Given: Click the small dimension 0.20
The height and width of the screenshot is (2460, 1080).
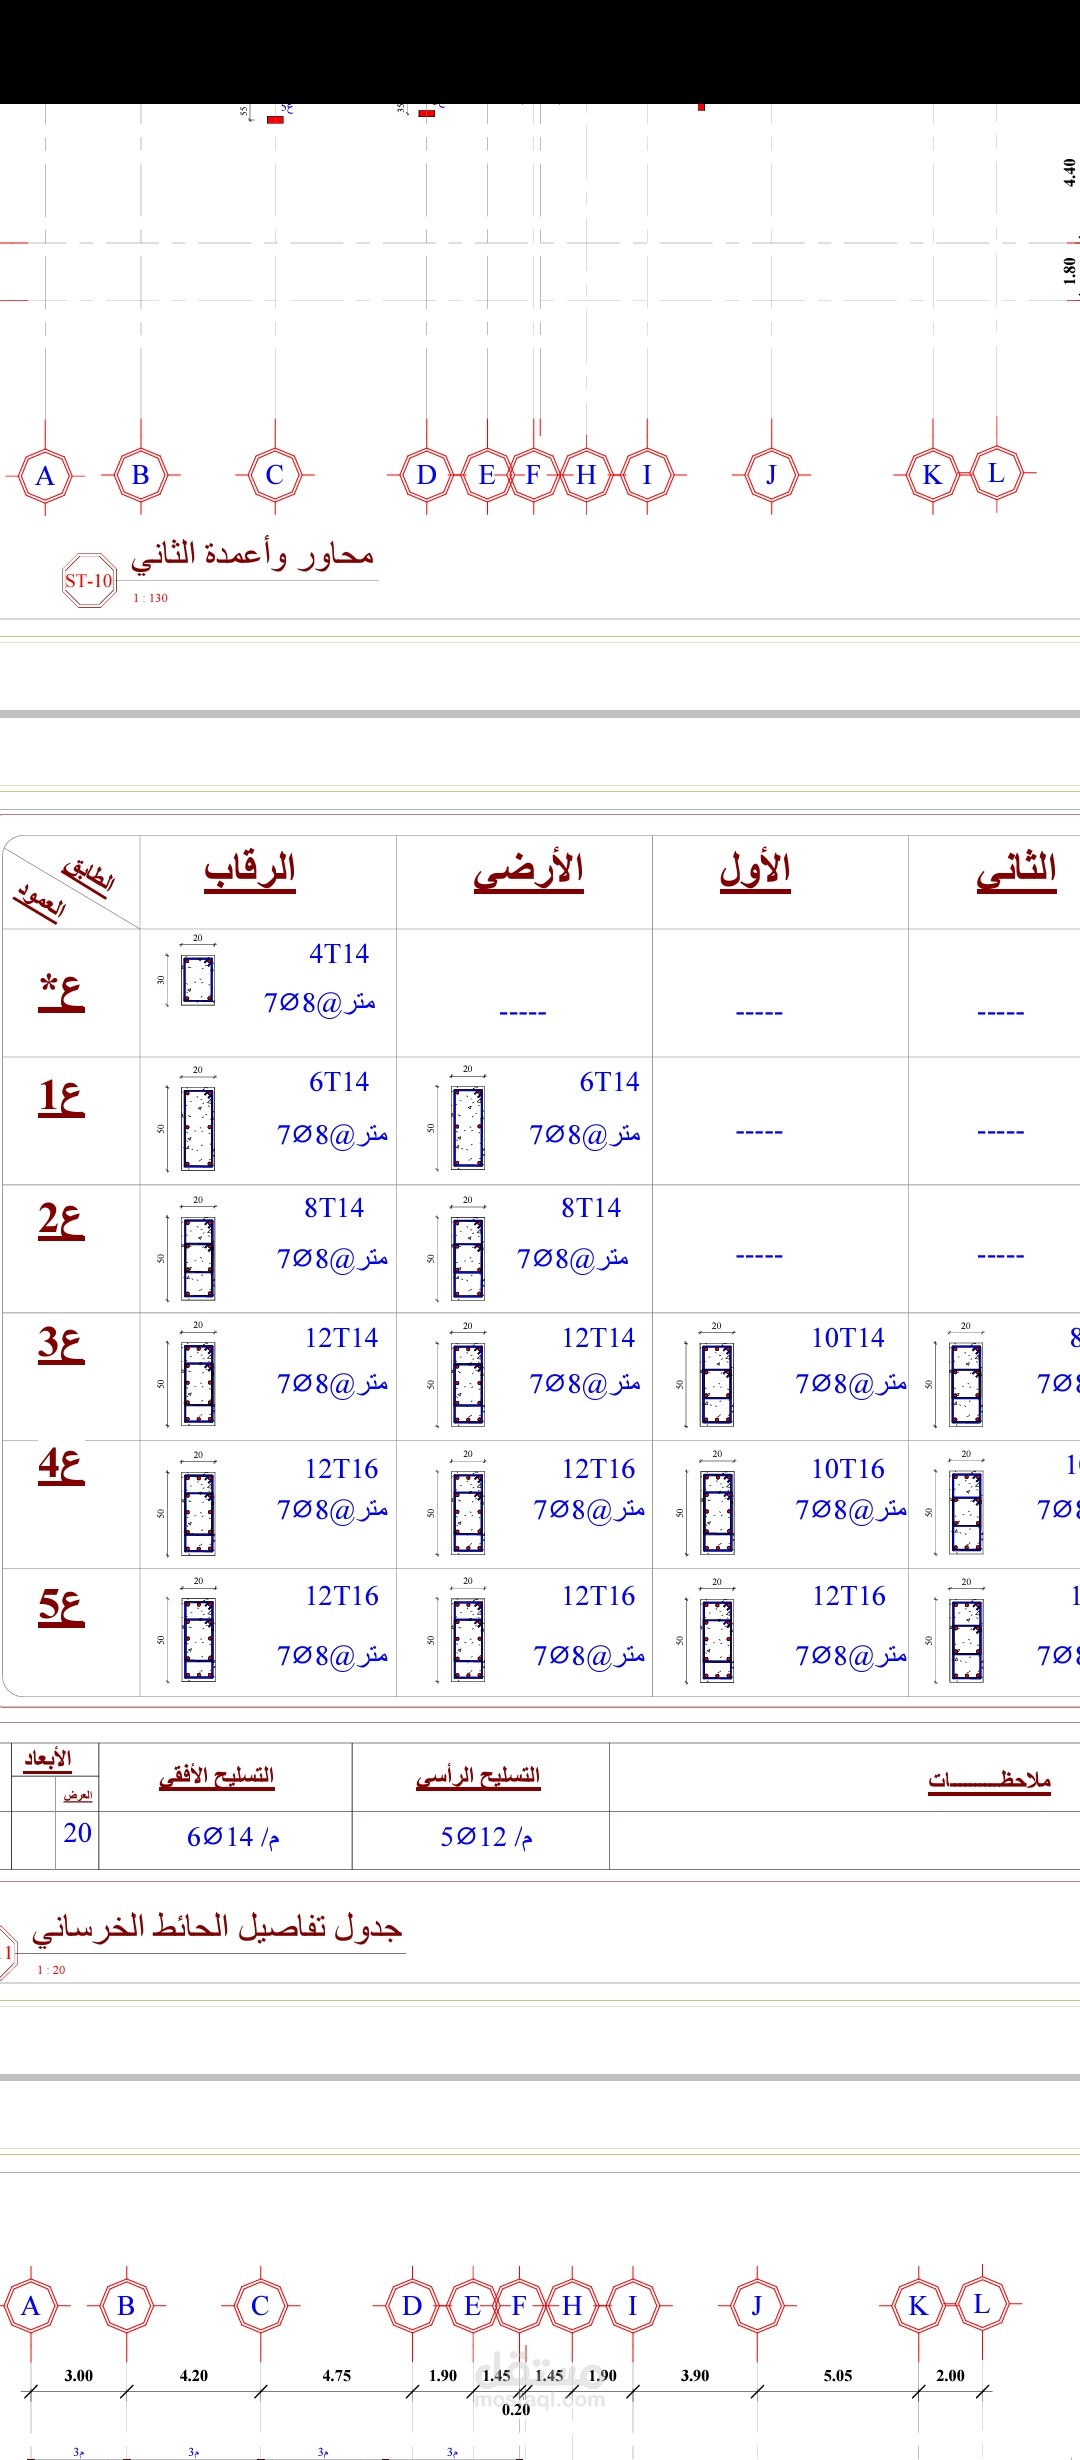Looking at the screenshot, I should (x=516, y=2409).
